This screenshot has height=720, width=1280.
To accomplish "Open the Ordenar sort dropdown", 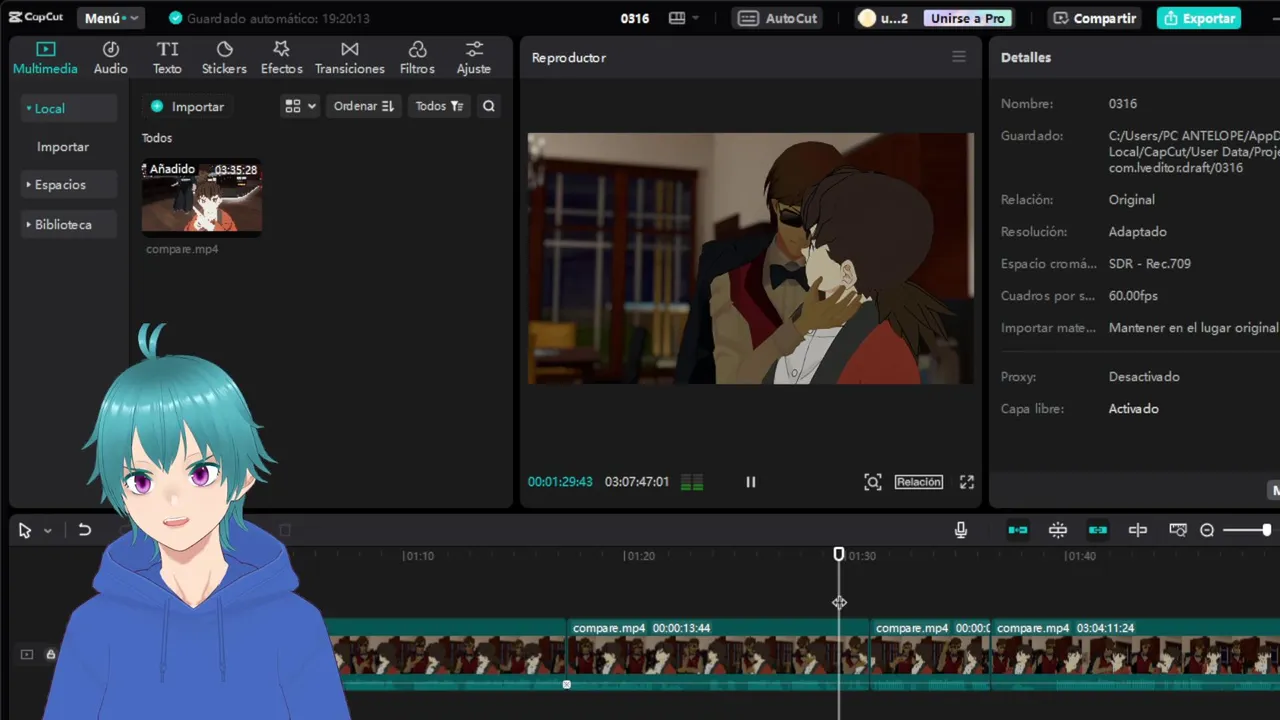I will 364,106.
